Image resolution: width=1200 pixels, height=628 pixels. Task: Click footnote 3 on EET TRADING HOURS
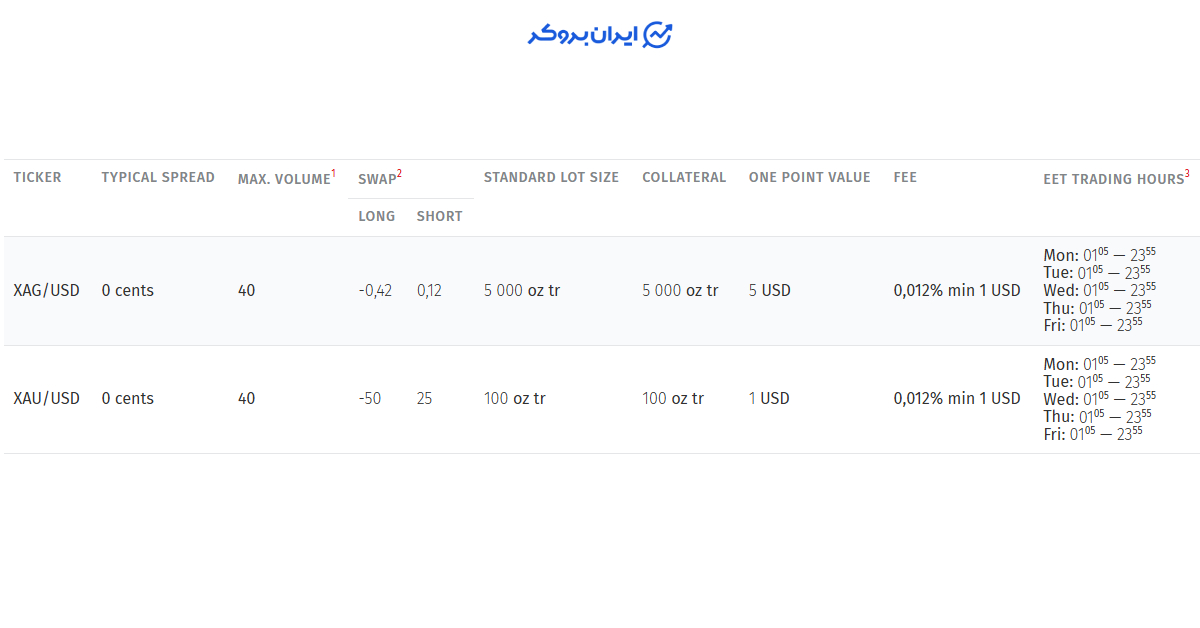pyautogui.click(x=1186, y=172)
